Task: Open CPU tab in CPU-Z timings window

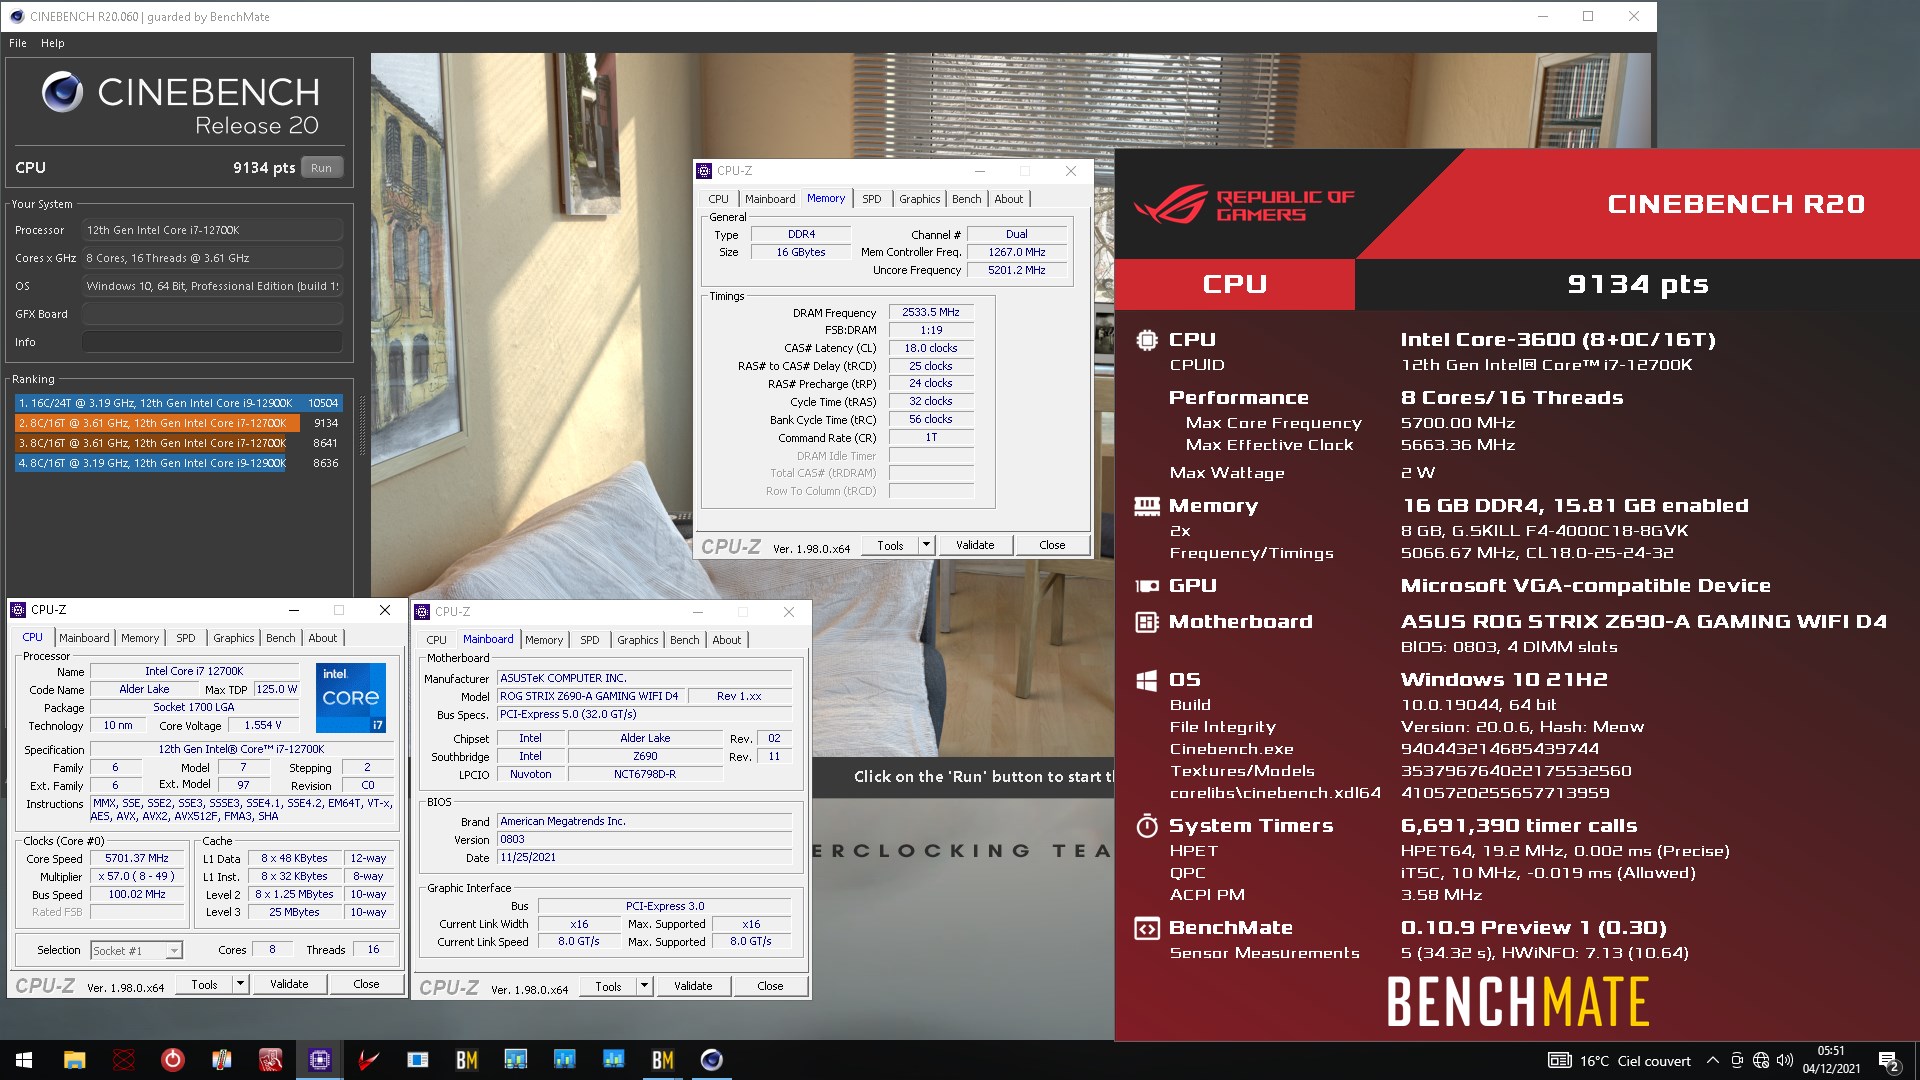Action: [719, 199]
